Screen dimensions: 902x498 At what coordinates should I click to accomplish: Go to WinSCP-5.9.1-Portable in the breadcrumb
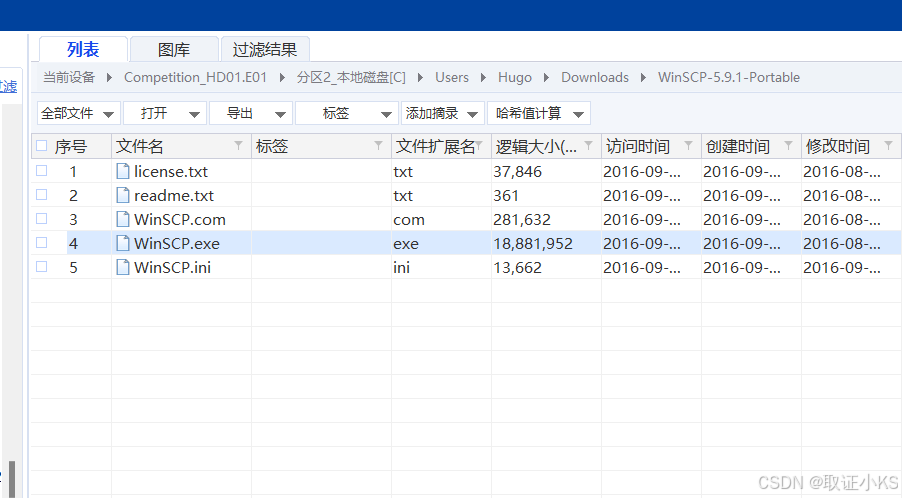(x=729, y=78)
